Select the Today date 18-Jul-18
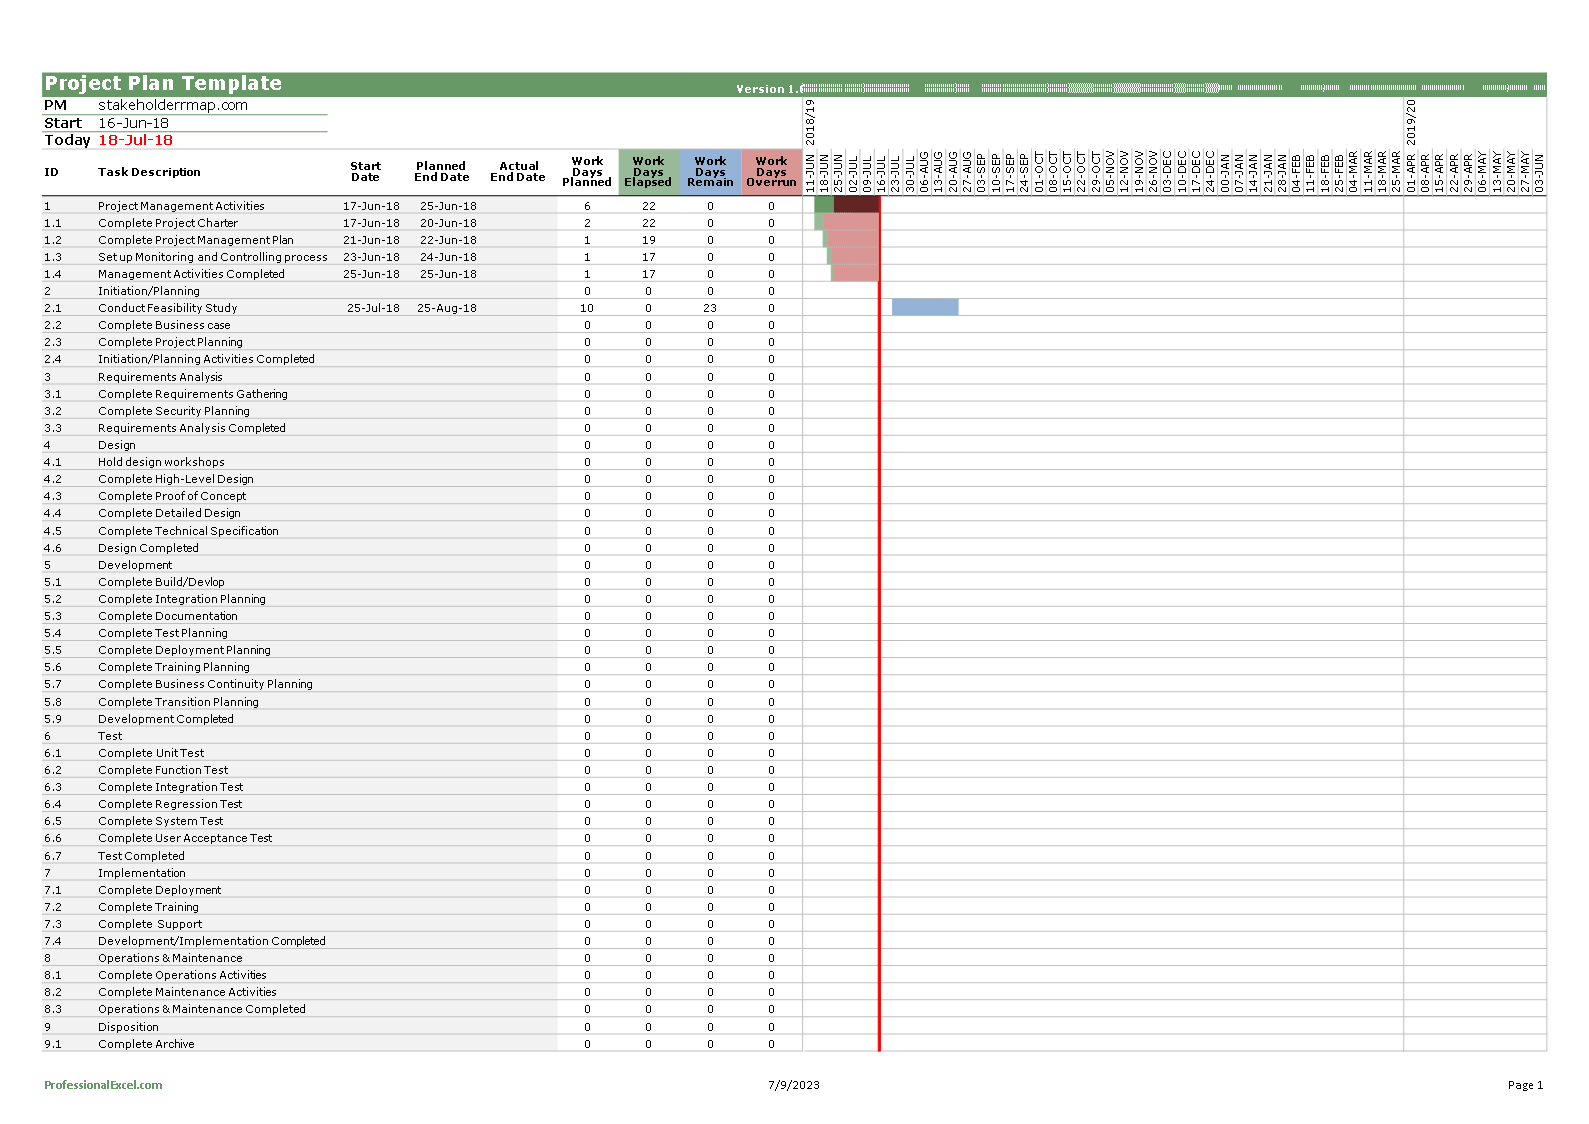The height and width of the screenshot is (1124, 1589). (135, 140)
